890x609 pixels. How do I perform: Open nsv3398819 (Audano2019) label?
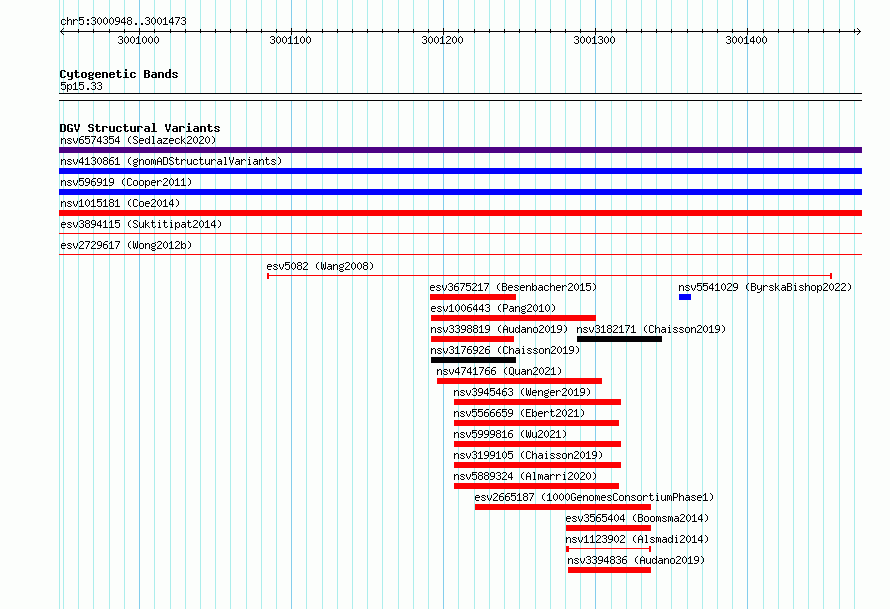click(499, 329)
